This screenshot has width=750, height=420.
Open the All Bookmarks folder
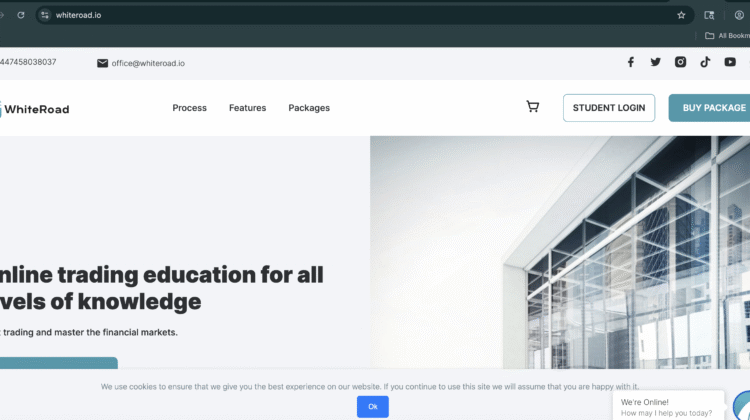click(727, 36)
